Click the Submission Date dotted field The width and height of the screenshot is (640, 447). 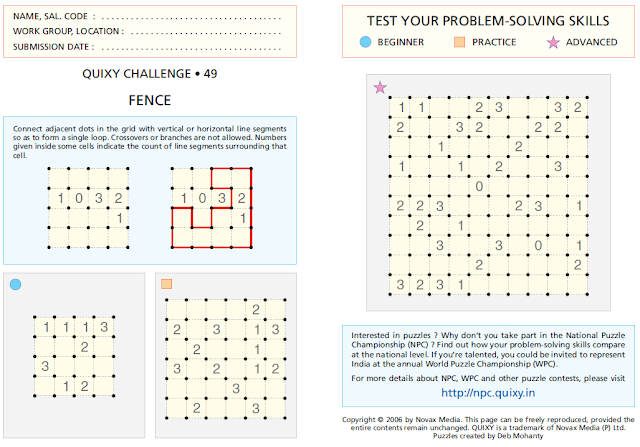click(x=191, y=49)
